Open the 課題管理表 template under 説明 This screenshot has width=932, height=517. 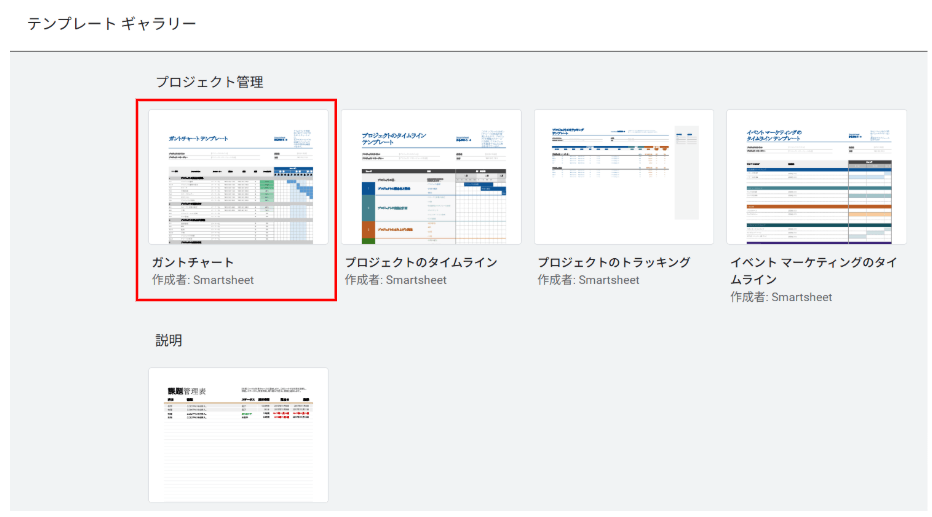(238, 434)
